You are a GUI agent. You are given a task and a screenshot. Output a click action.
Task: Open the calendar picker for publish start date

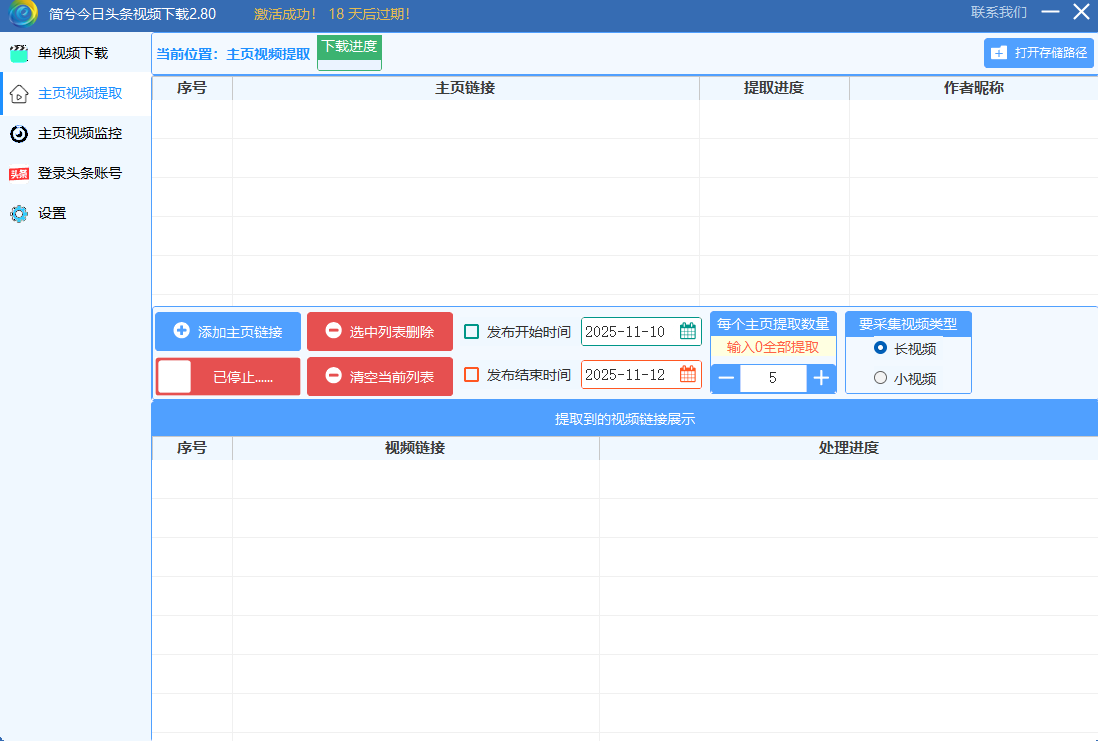[x=688, y=332]
